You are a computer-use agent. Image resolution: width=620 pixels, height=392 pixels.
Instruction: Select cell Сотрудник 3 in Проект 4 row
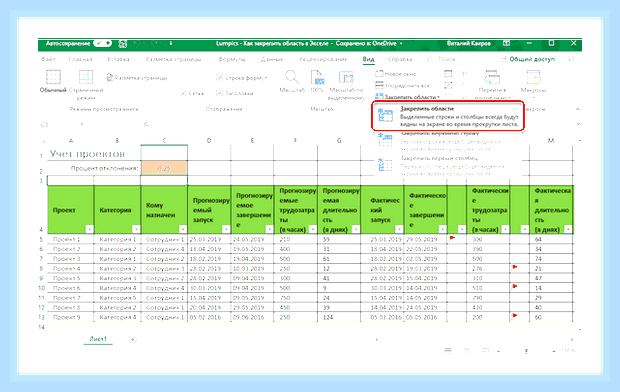click(164, 269)
